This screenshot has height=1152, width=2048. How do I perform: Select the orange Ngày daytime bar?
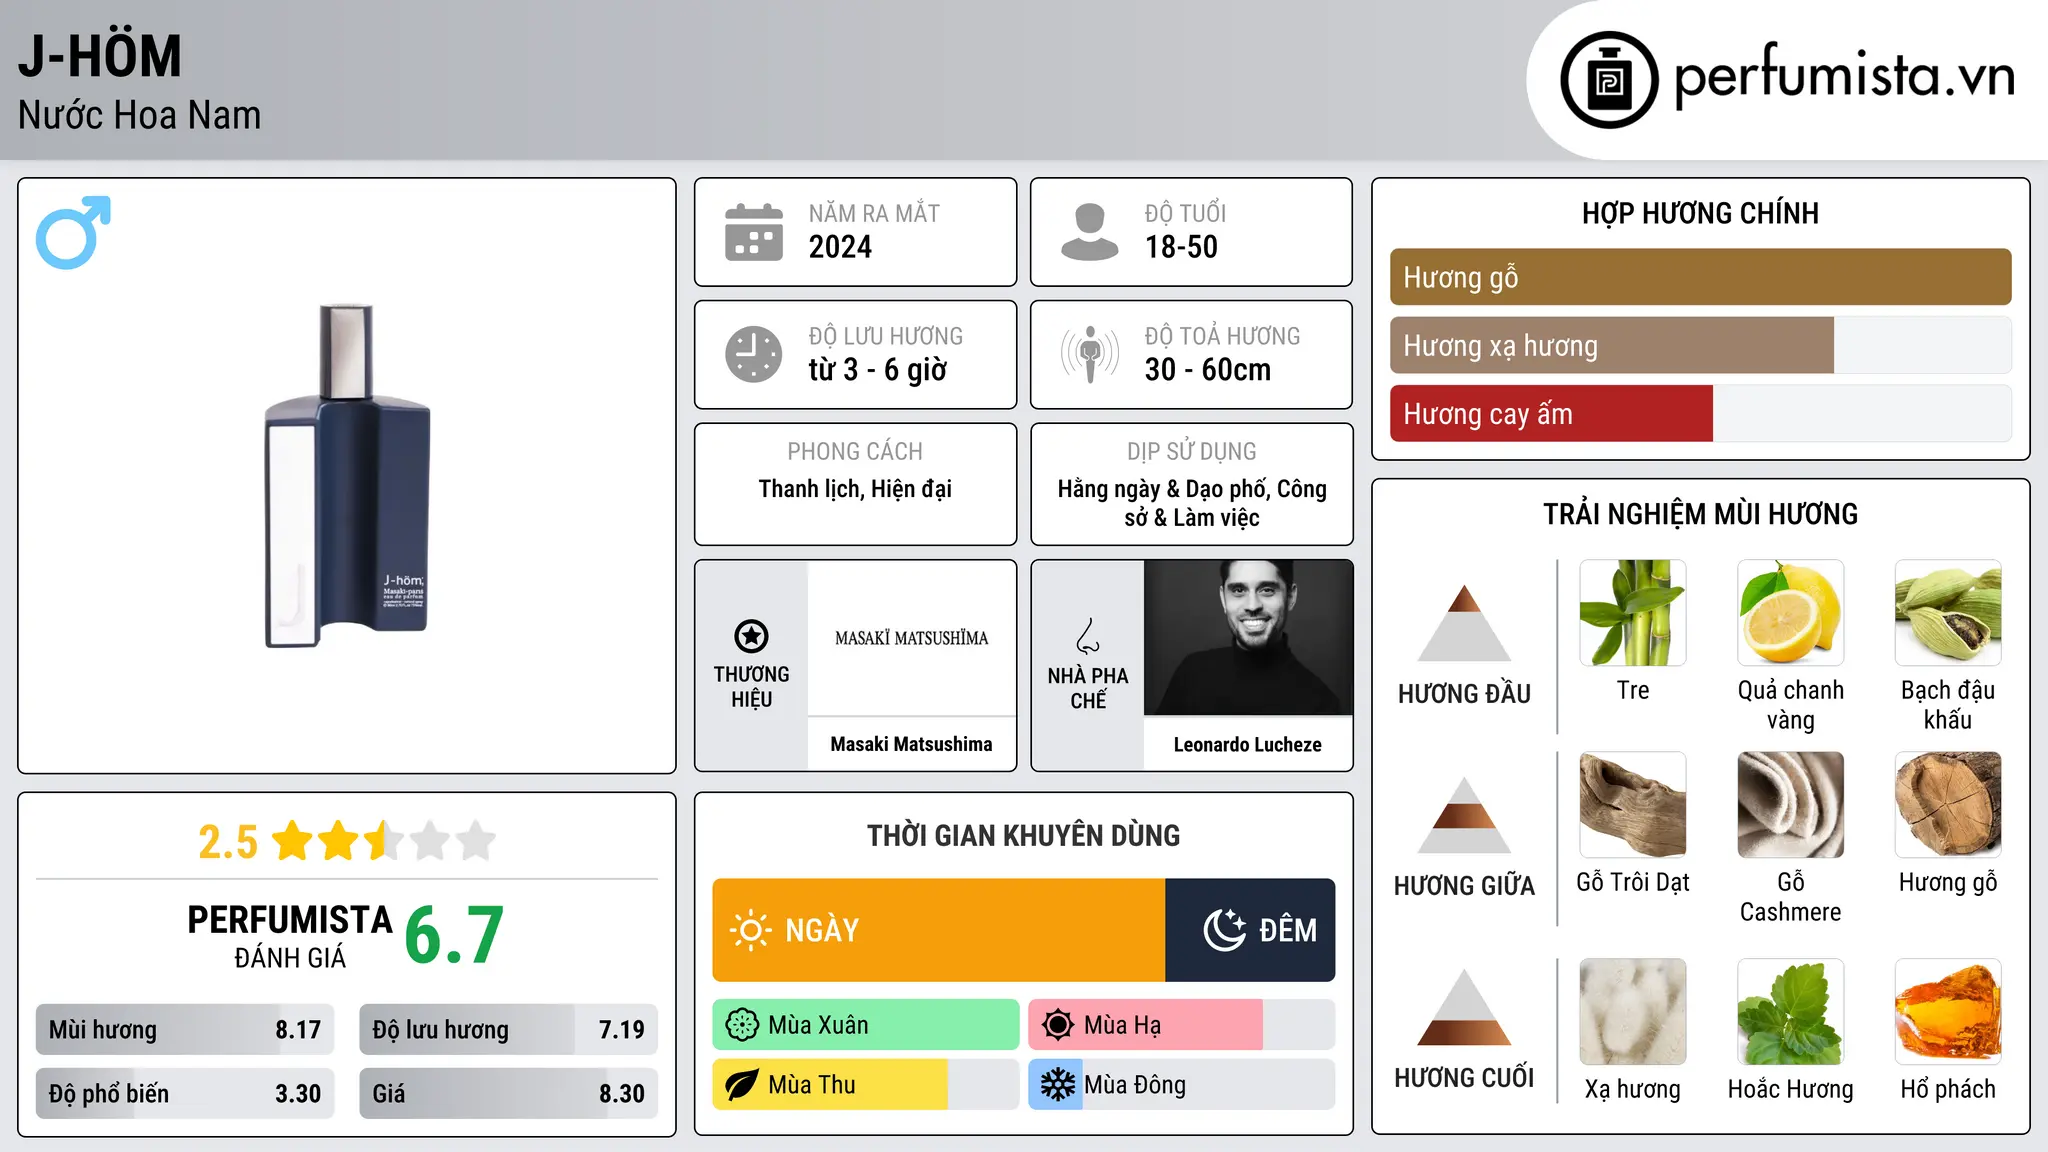tap(939, 930)
